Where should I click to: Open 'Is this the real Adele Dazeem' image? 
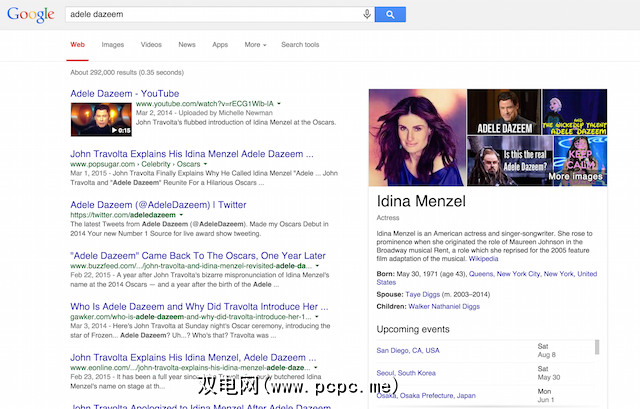coord(510,161)
